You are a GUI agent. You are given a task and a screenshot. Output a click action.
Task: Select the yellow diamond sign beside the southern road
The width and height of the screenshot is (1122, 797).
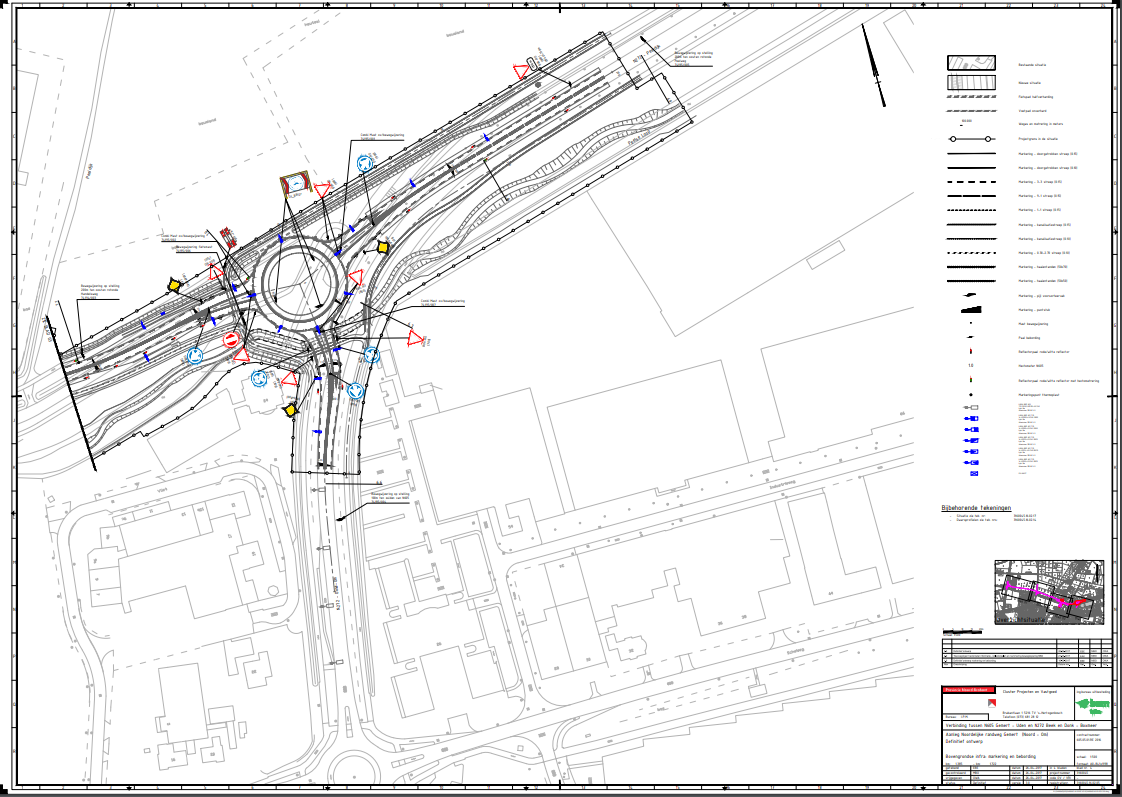(291, 409)
